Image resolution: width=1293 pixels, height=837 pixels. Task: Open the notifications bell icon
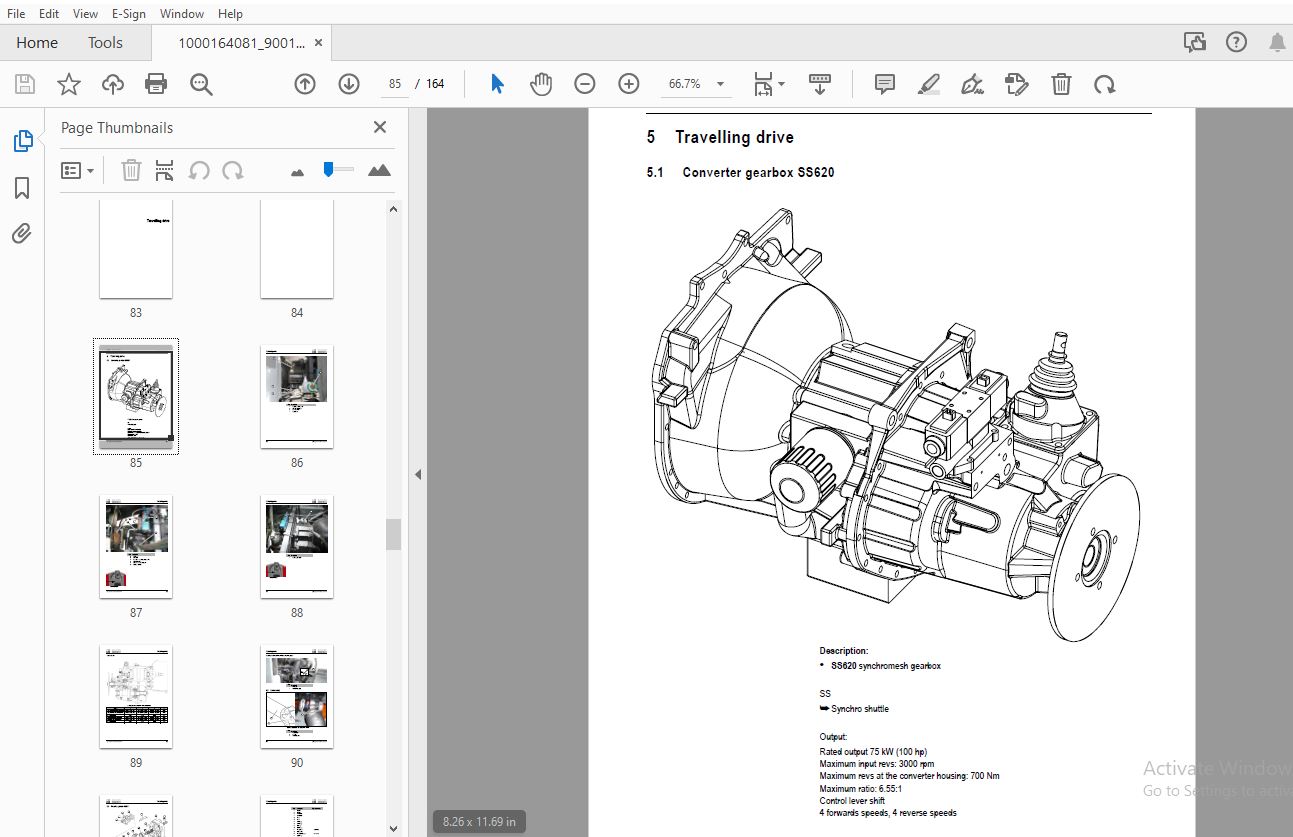[x=1277, y=42]
